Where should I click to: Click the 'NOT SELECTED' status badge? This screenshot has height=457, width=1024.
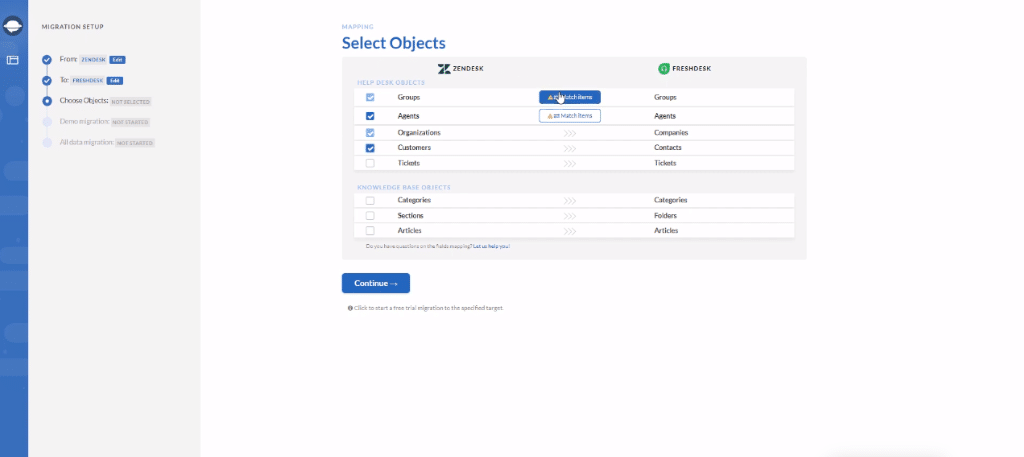point(131,102)
